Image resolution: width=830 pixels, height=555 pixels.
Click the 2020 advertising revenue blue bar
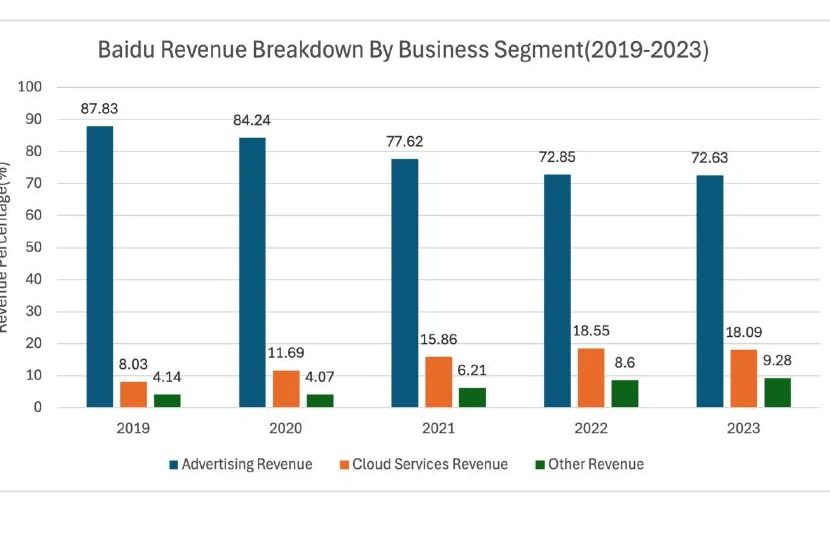[252, 273]
